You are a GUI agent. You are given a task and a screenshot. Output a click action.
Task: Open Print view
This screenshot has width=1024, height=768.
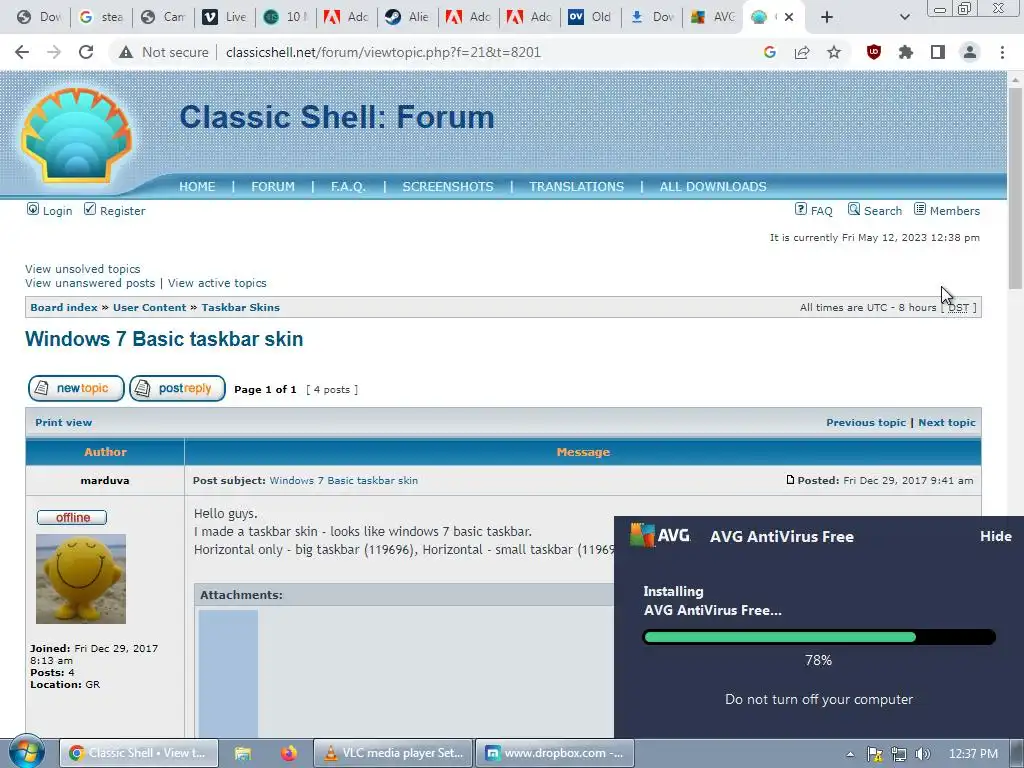pyautogui.click(x=63, y=423)
